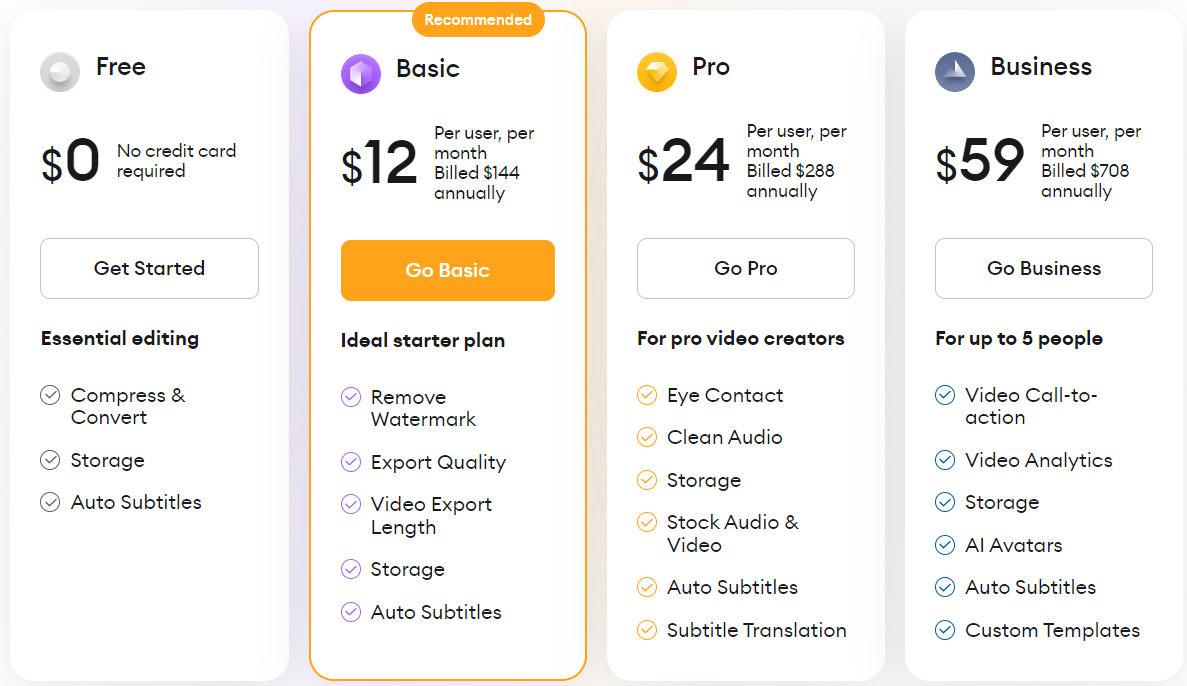
Task: Click the purple Basic plan gem icon
Action: point(360,73)
